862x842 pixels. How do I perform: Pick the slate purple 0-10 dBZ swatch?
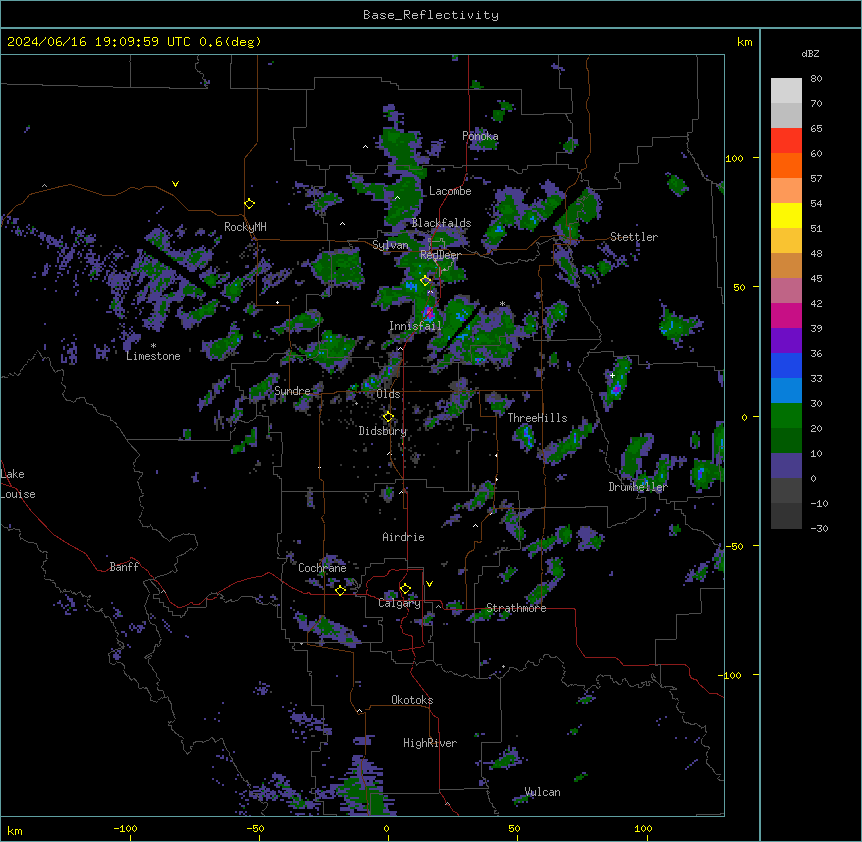(786, 466)
